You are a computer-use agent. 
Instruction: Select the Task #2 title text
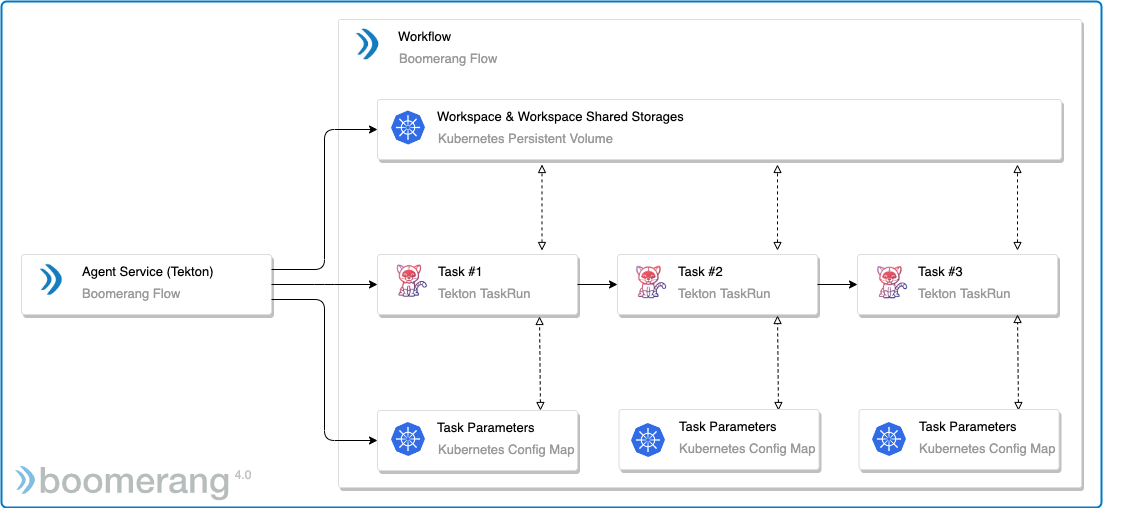coord(700,271)
